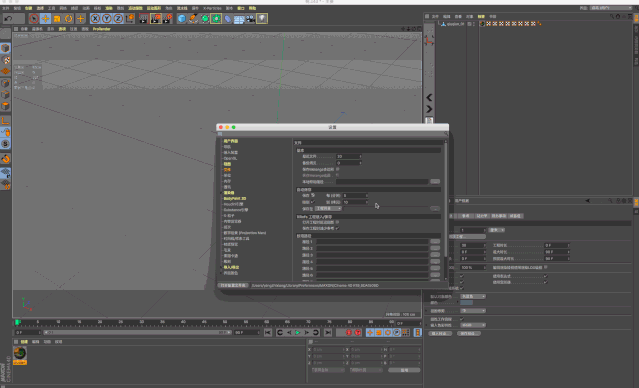Toggle the autosave Save checkbox
Viewport: 639px width, 388px height.
pyautogui.click(x=313, y=195)
